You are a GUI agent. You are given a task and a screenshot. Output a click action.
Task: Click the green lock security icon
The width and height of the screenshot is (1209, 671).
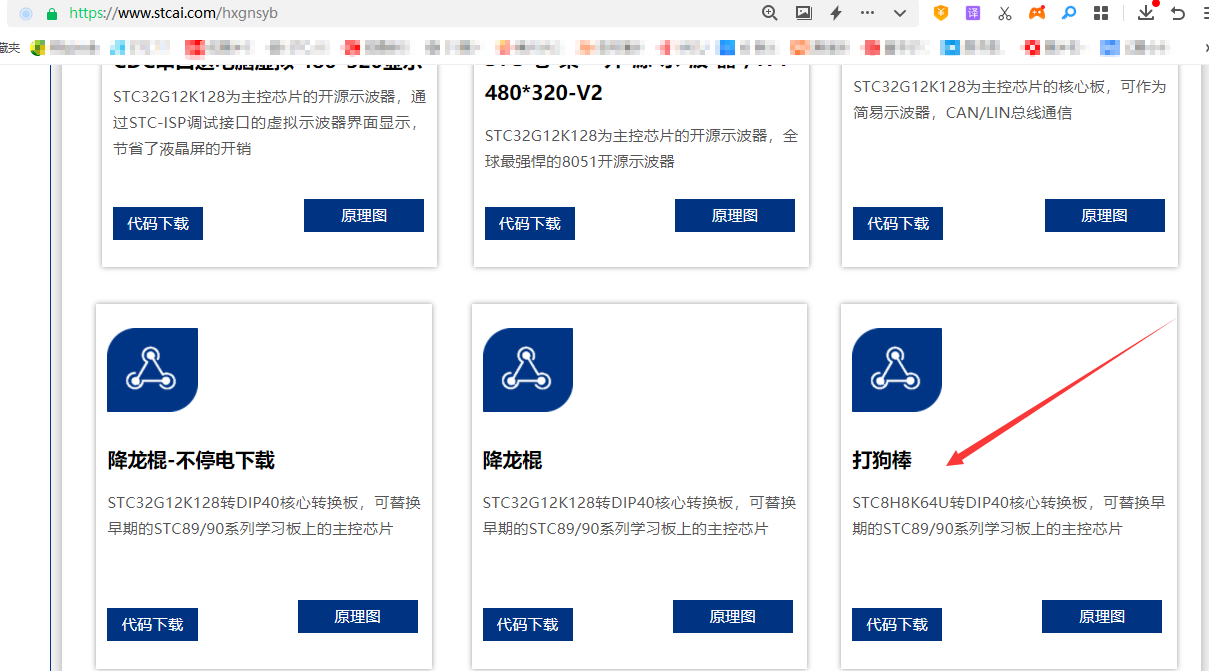[x=52, y=14]
